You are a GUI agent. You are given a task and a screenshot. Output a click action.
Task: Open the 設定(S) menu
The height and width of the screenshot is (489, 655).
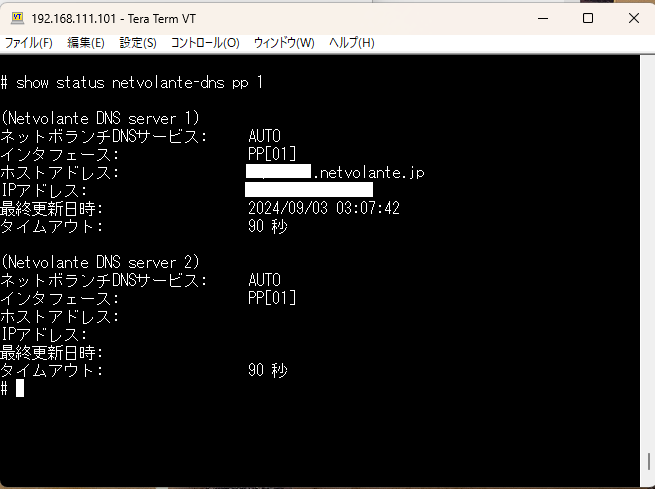click(138, 43)
